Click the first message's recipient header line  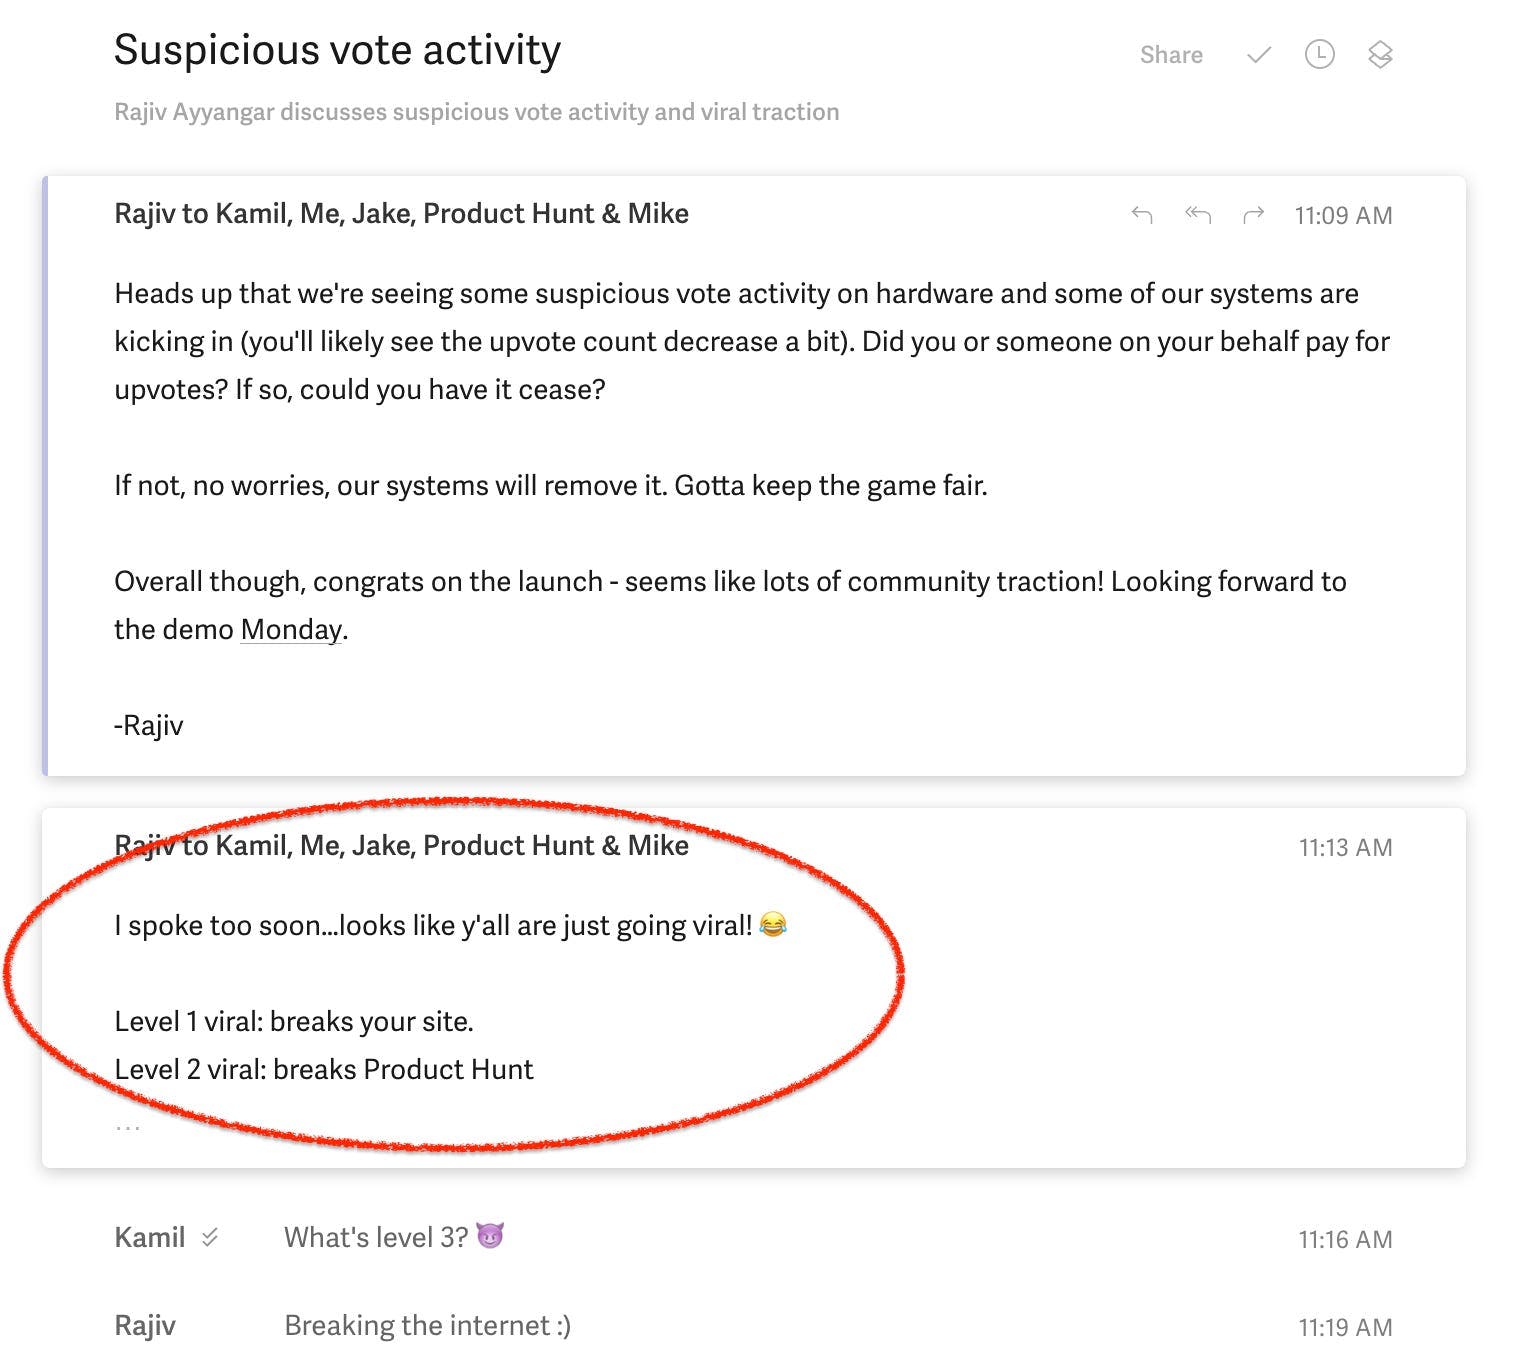click(401, 214)
